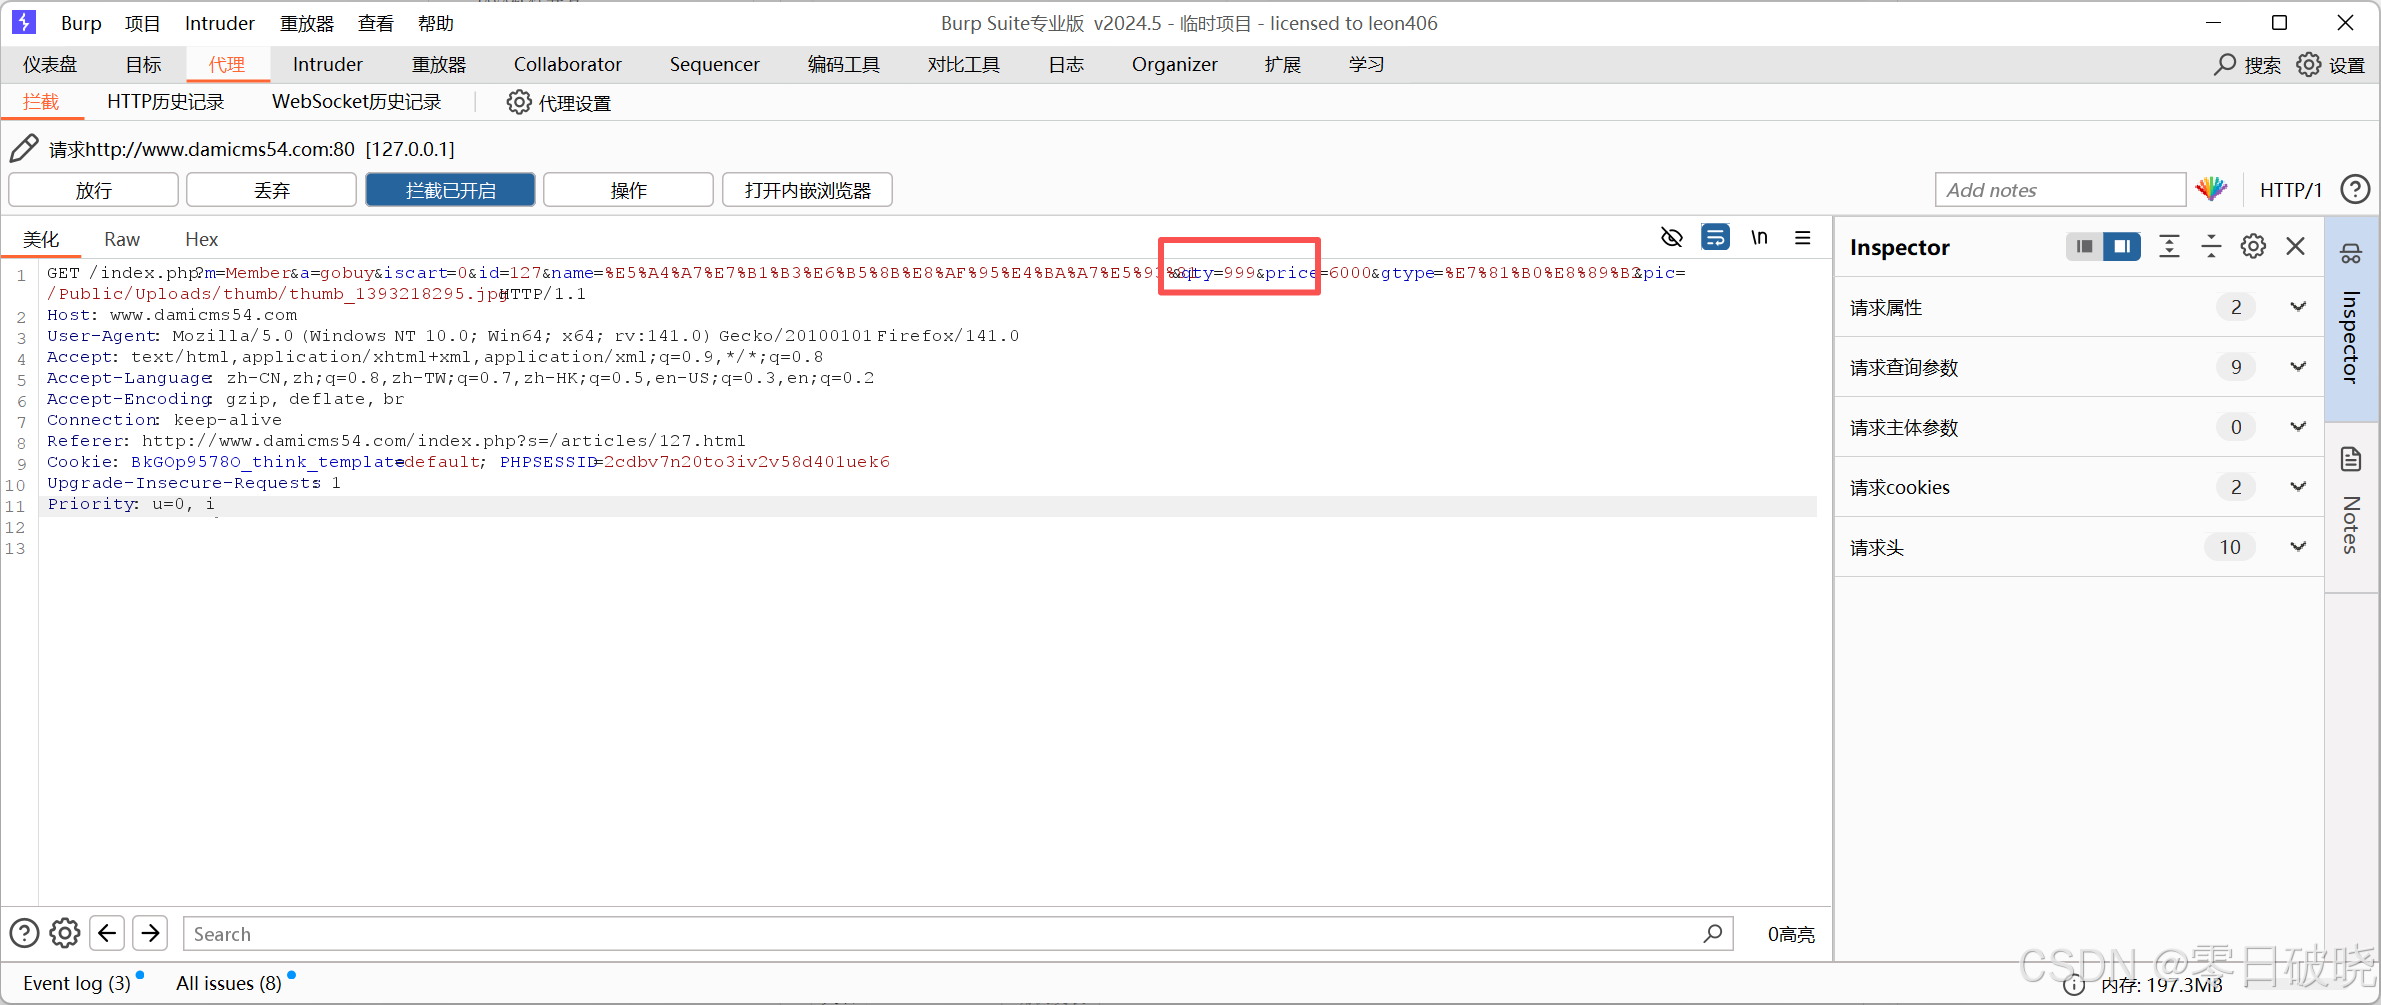Open All issues (8)
This screenshot has height=1005, width=2381.
pos(229,984)
